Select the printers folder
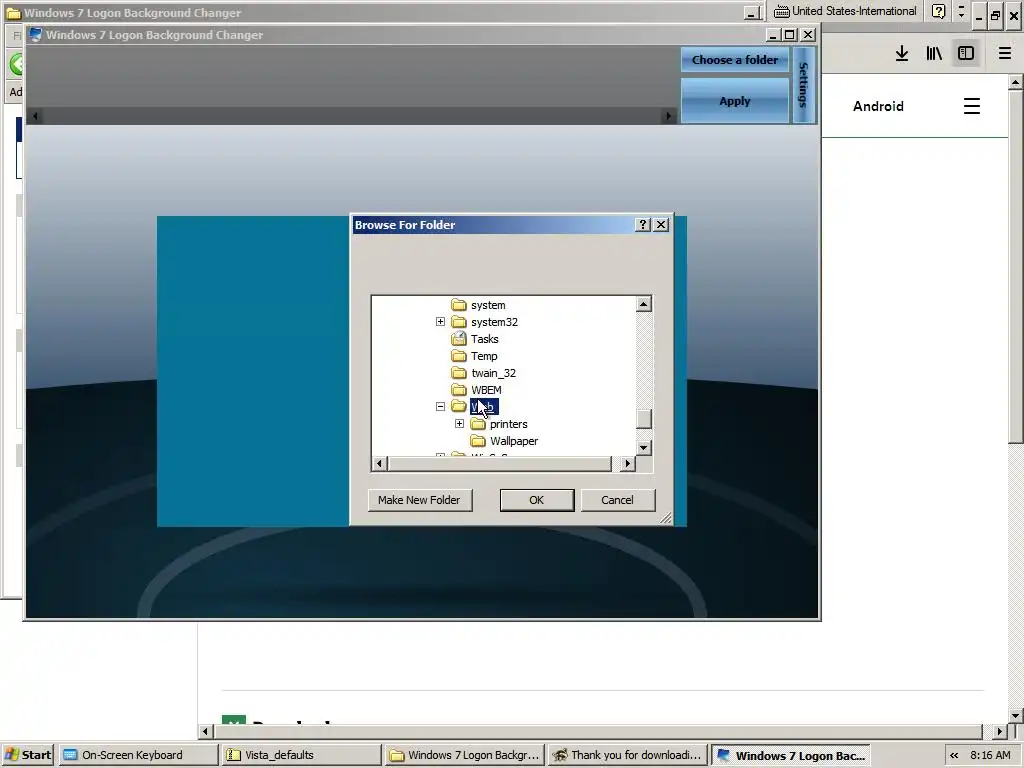This screenshot has height=768, width=1024. pyautogui.click(x=509, y=424)
